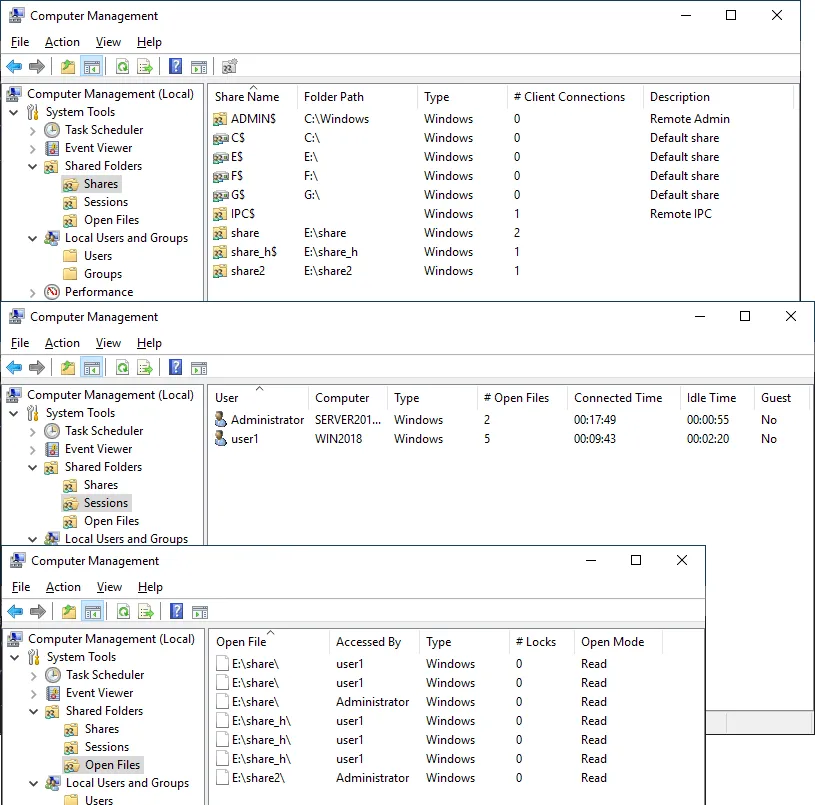Select the ADMIN$ share icon
This screenshot has width=815, height=805.
point(221,119)
